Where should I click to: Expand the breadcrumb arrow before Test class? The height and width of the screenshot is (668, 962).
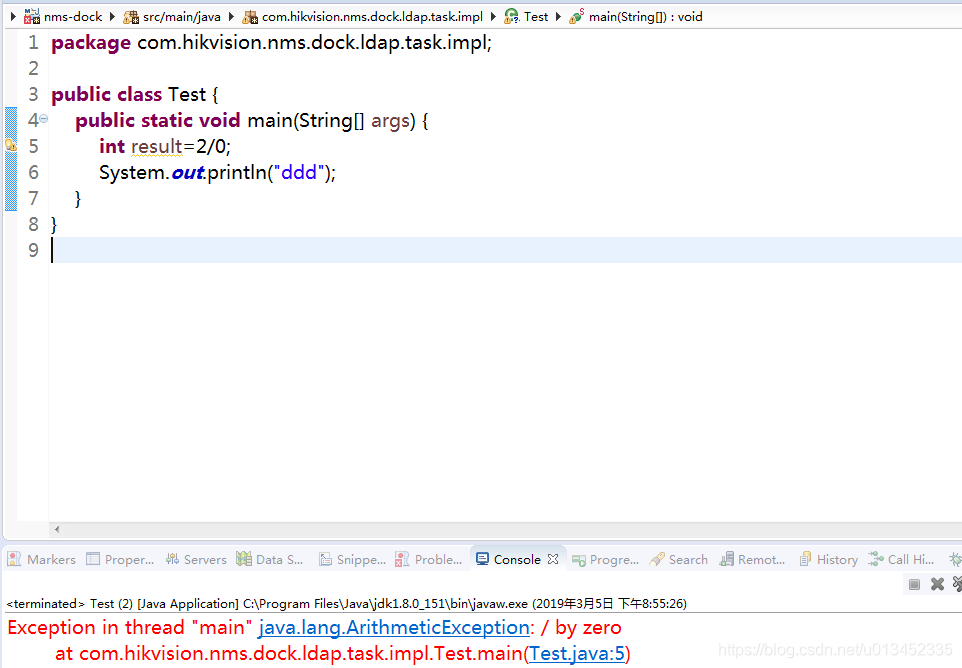pyautogui.click(x=493, y=17)
